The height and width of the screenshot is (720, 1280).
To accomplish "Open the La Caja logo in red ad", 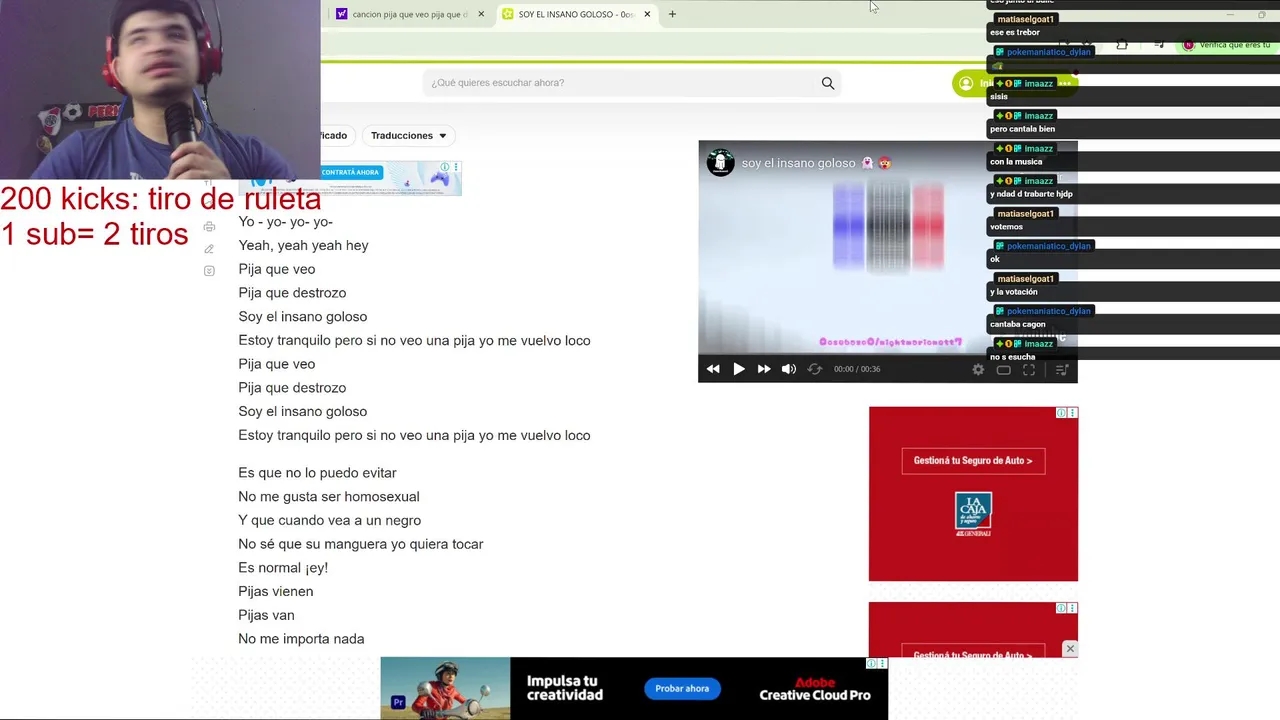I will [x=973, y=514].
